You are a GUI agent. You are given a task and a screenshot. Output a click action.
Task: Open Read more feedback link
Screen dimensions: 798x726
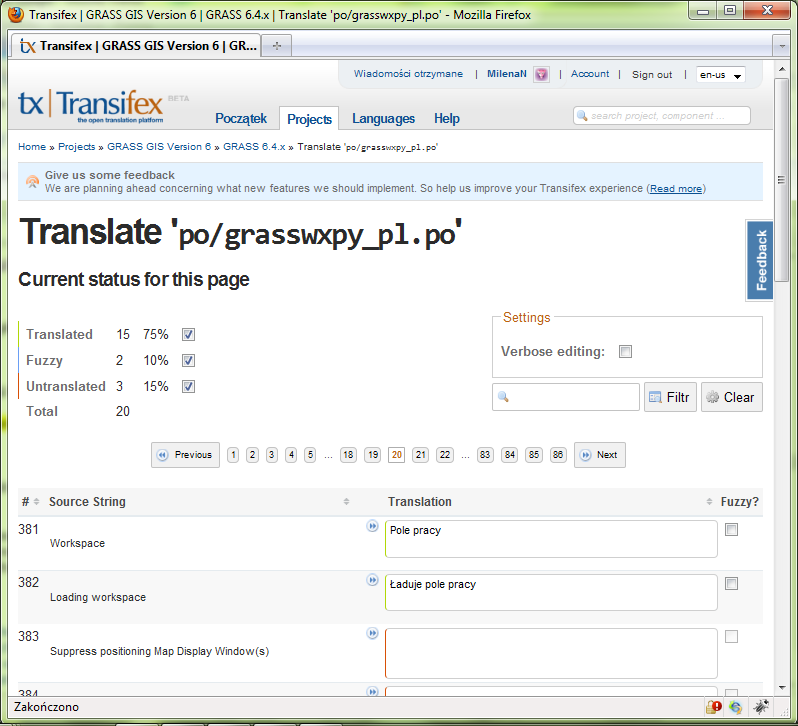[676, 189]
